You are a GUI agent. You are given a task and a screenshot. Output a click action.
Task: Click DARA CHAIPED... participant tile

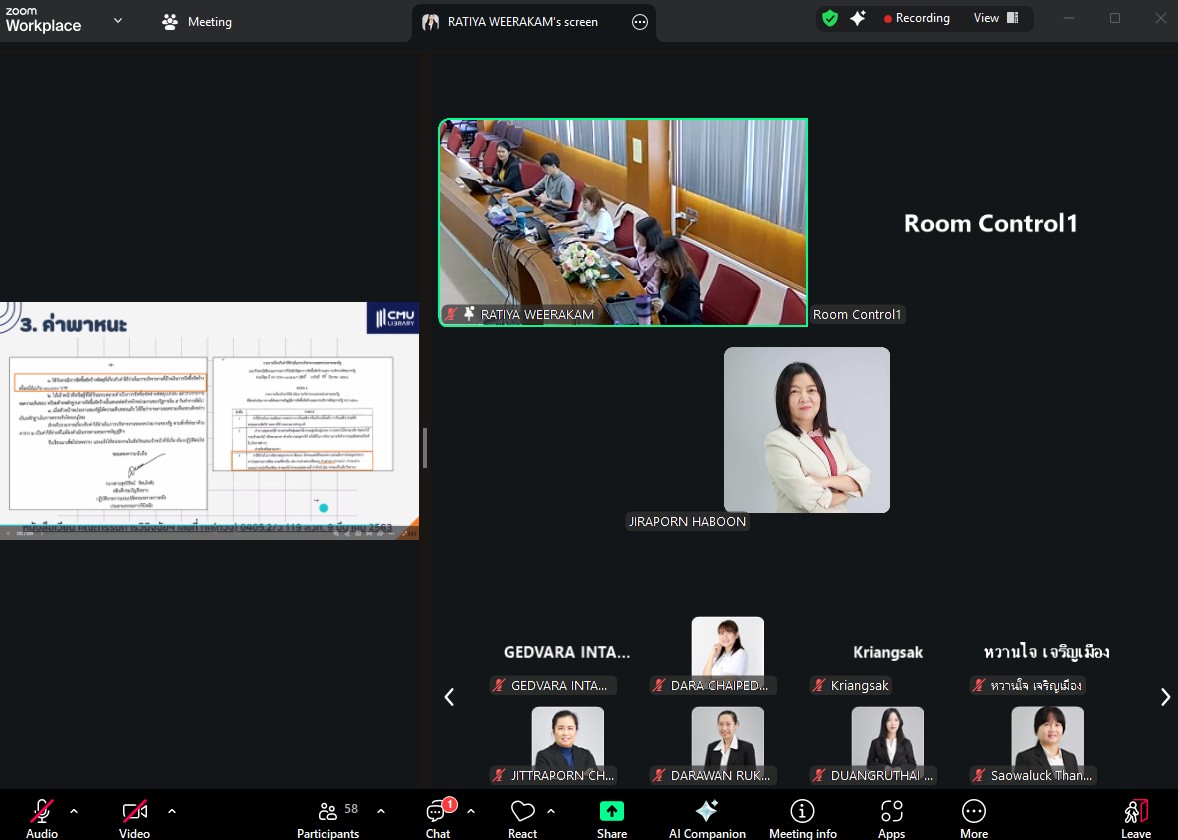(727, 655)
